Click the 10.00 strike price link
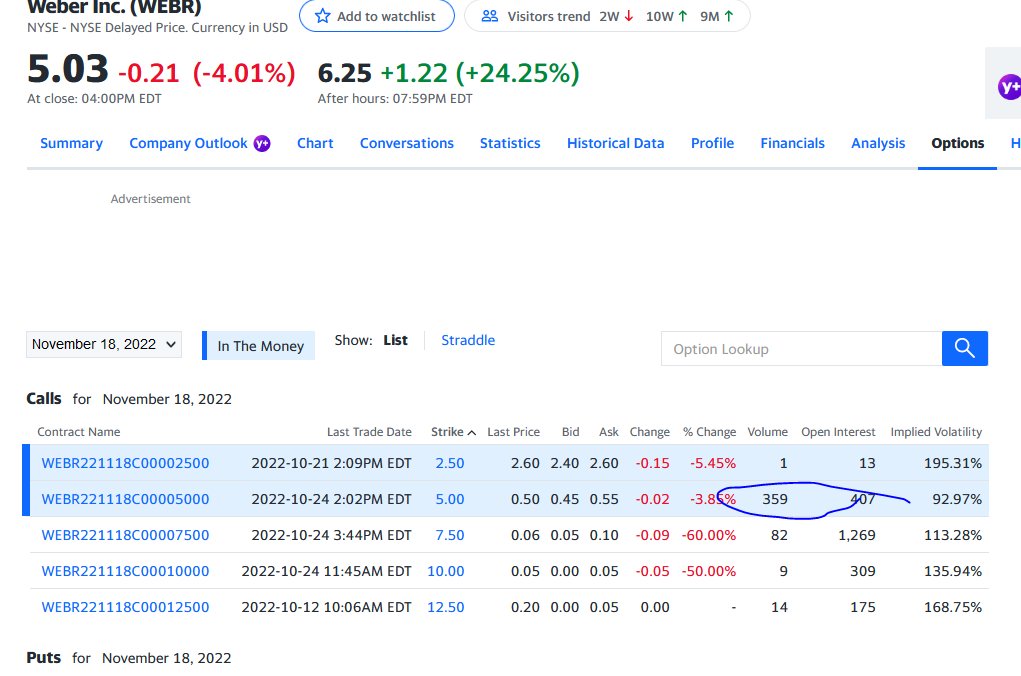 (x=446, y=571)
